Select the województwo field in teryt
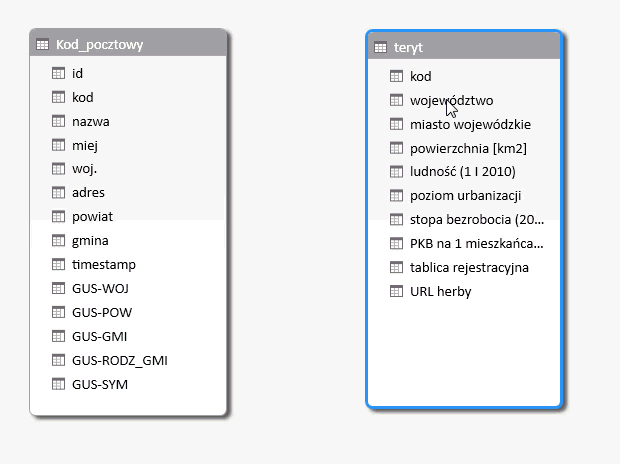The width and height of the screenshot is (620, 464). tap(451, 100)
